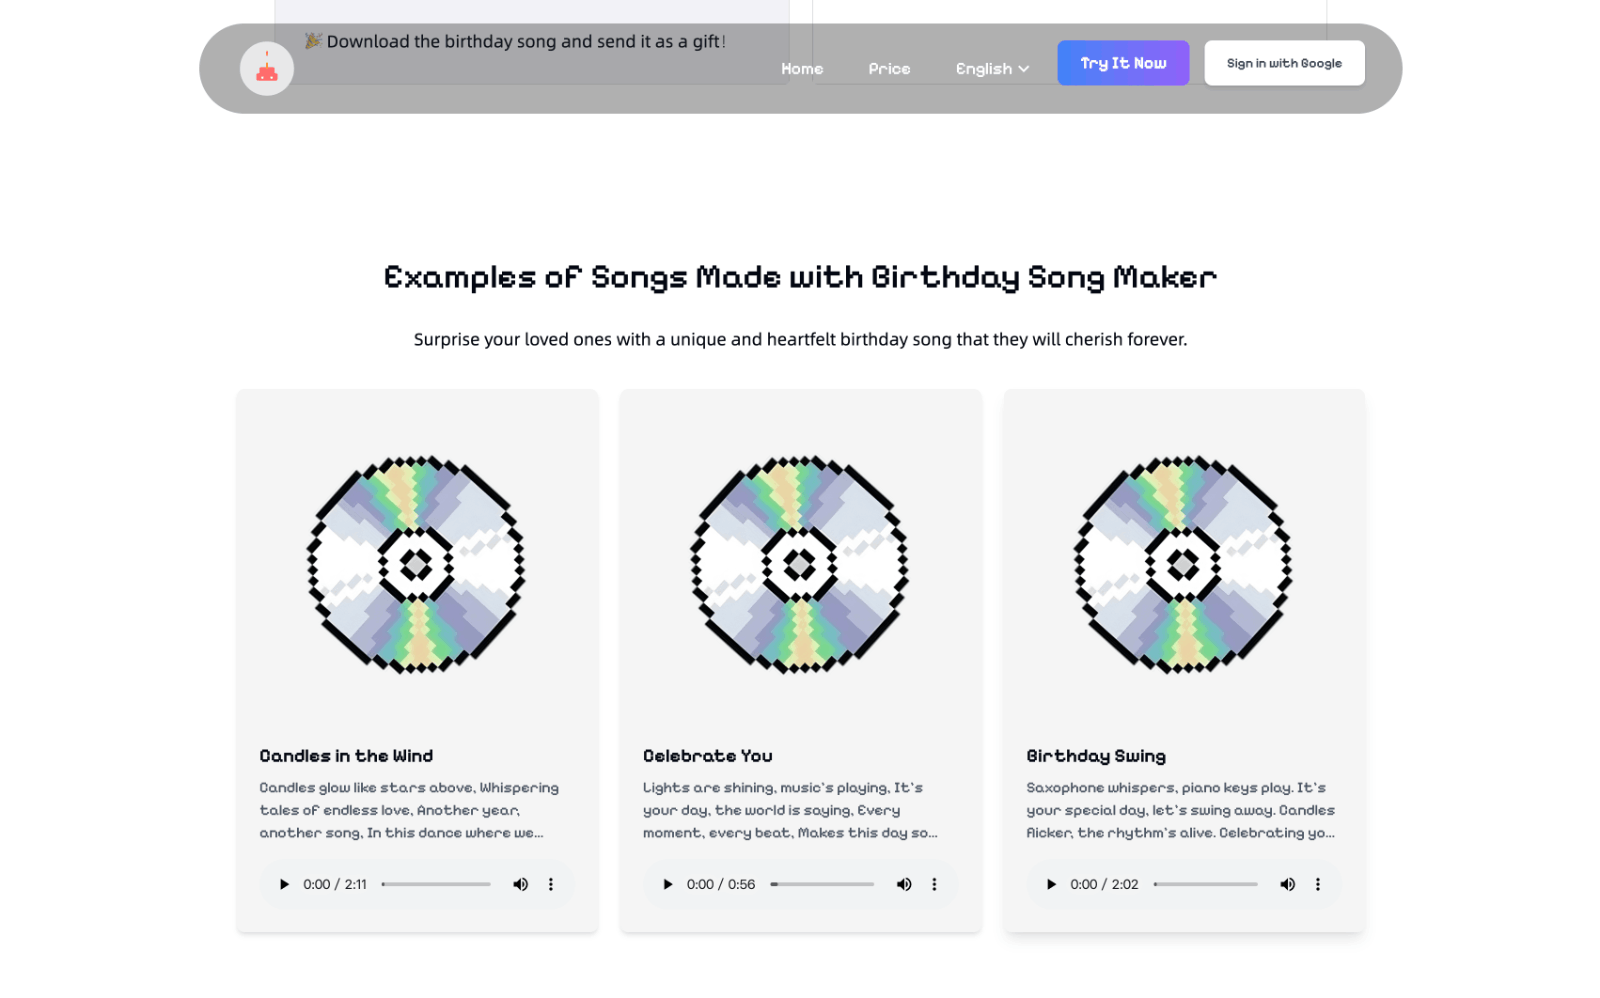Mute the Celebrate You audio player
Image resolution: width=1600 pixels, height=998 pixels.
pyautogui.click(x=904, y=884)
